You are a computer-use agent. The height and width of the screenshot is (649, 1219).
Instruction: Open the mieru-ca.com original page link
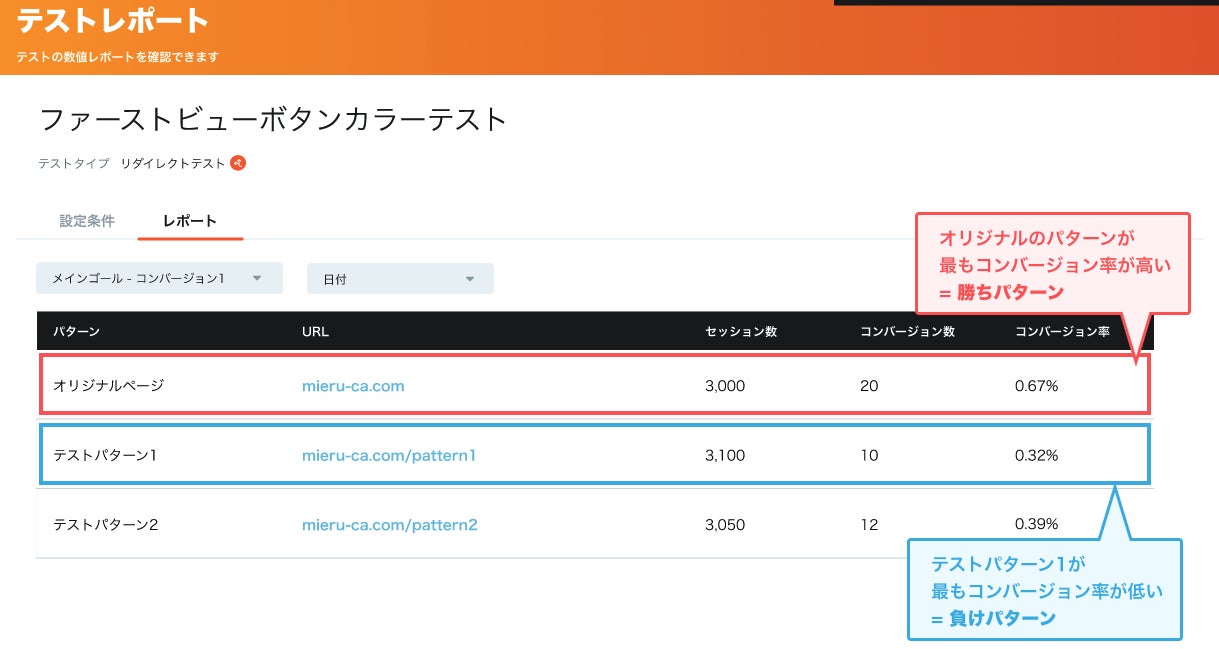click(353, 386)
